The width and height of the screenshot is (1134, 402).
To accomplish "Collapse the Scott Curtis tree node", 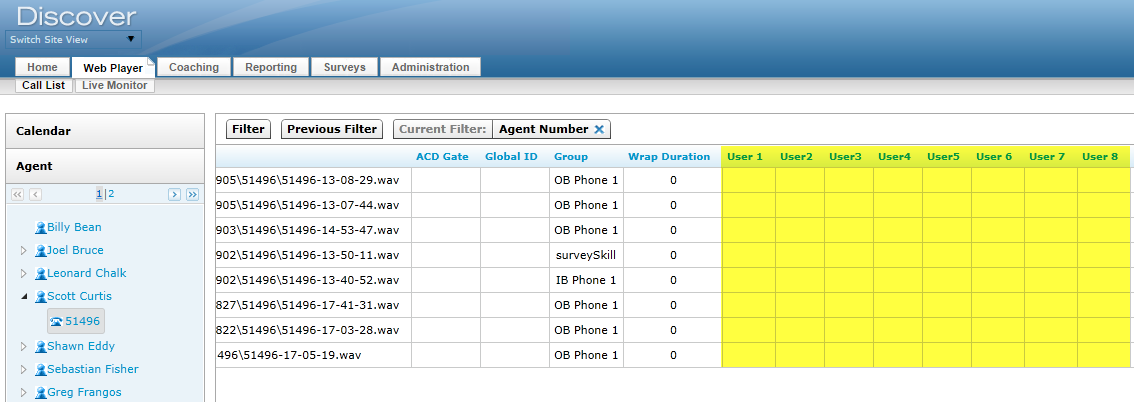I will point(24,297).
